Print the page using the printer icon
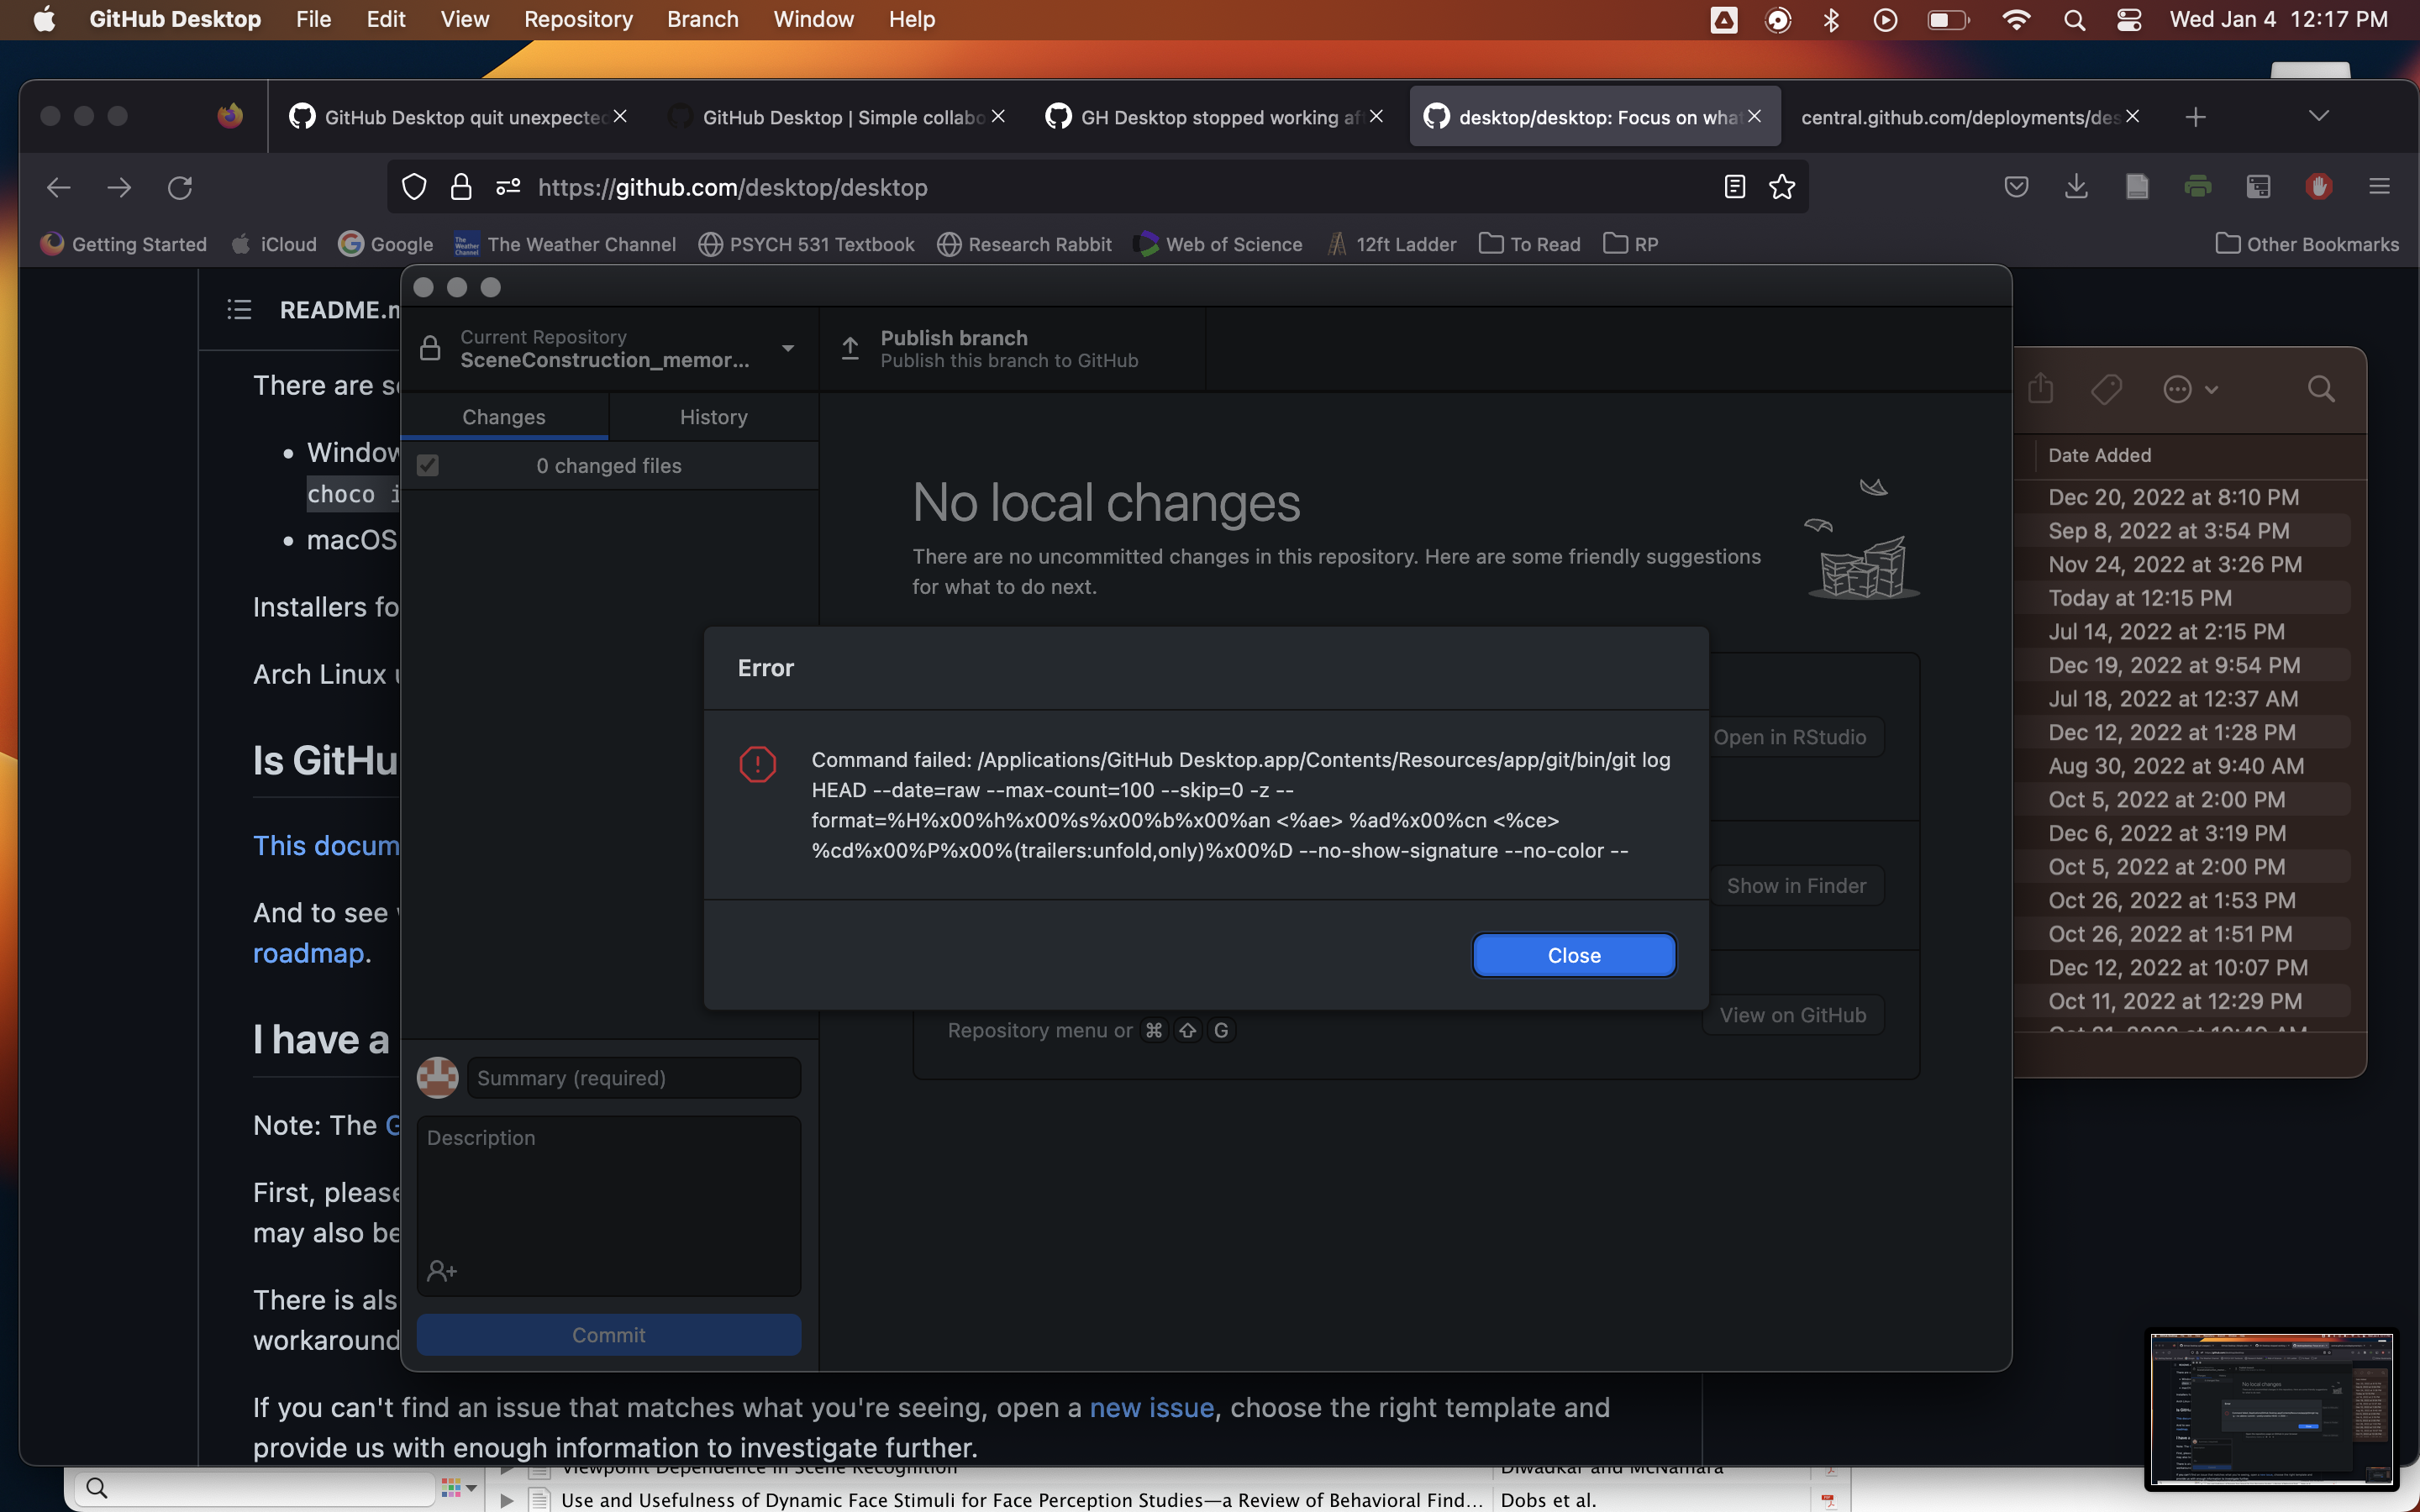This screenshot has height=1512, width=2420. (x=2199, y=187)
